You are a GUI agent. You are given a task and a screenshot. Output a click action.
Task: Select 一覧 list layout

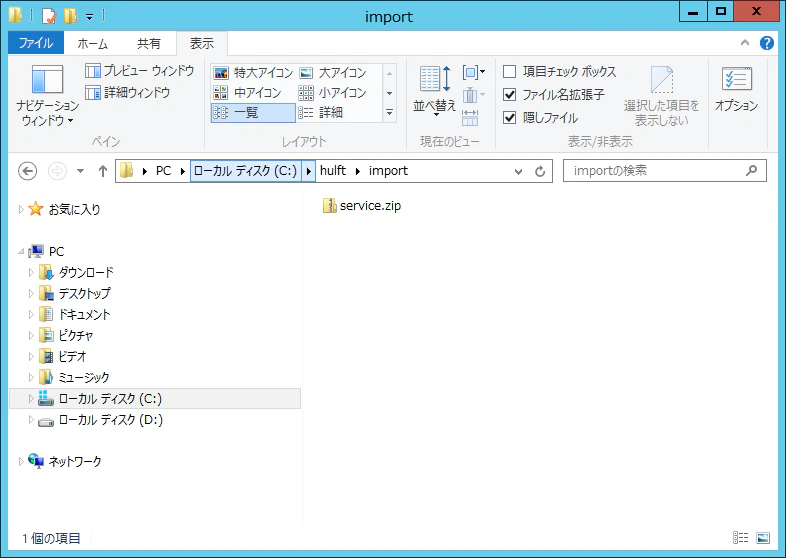click(x=253, y=113)
